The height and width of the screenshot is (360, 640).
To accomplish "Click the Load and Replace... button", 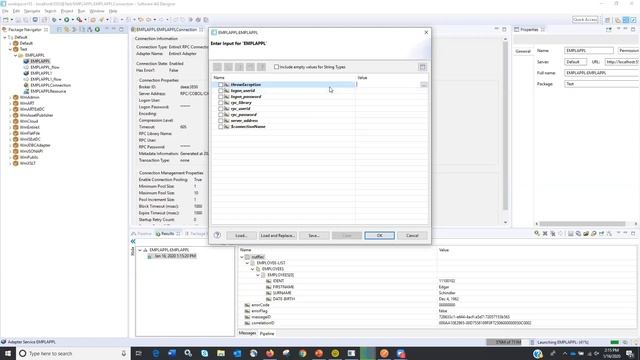I will (278, 236).
